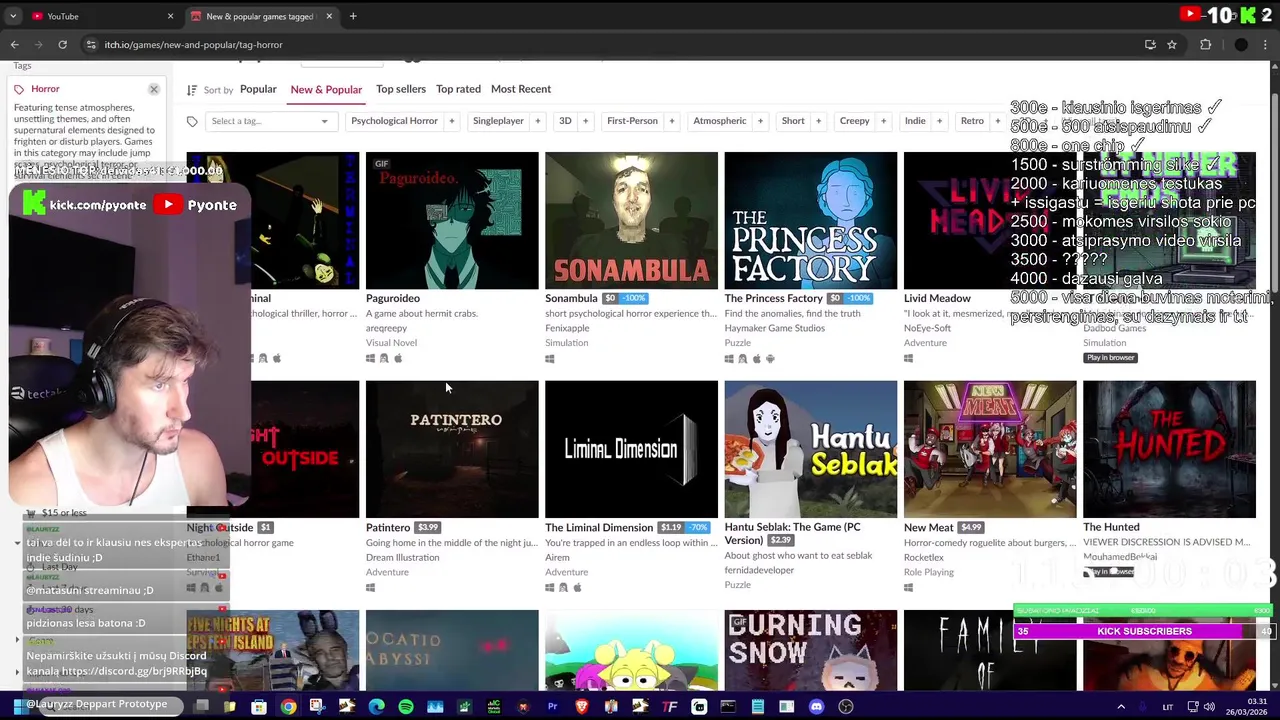1280x720 pixels.
Task: Open Sonambula game thumbnail
Action: point(631,220)
